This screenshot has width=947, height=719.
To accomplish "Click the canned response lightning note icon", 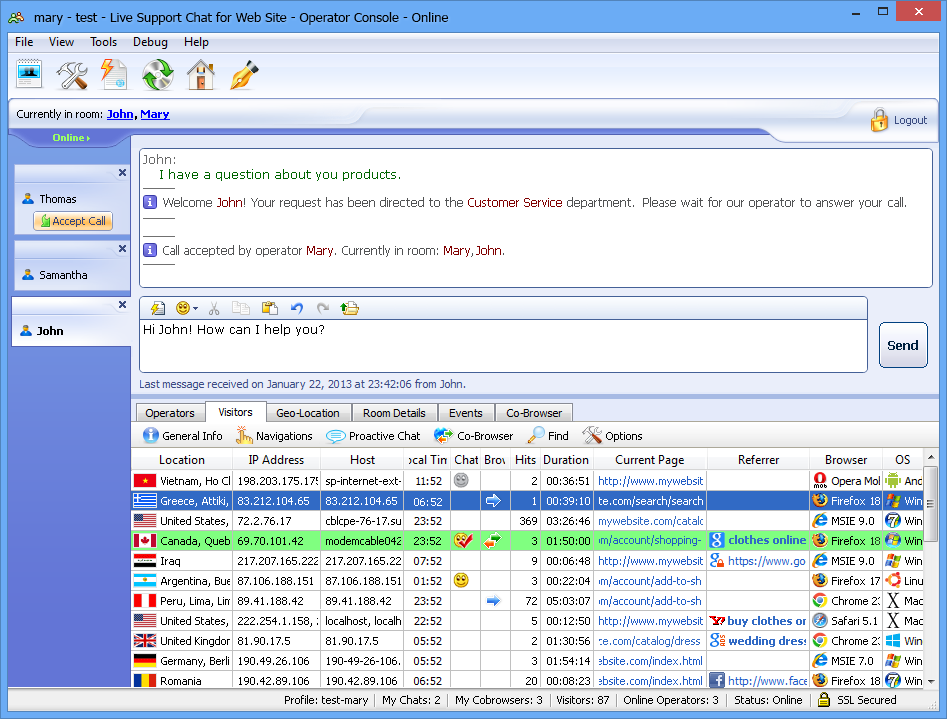I will (x=158, y=308).
